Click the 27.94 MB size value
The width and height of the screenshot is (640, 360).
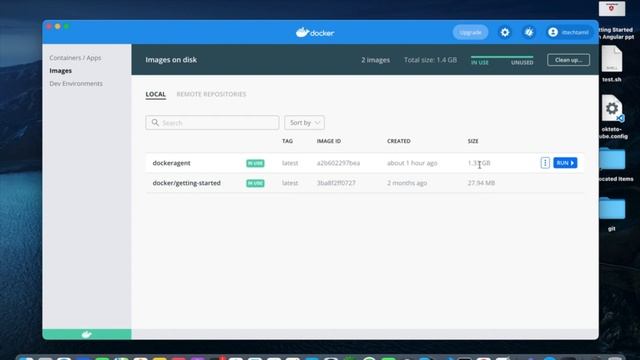click(x=481, y=183)
